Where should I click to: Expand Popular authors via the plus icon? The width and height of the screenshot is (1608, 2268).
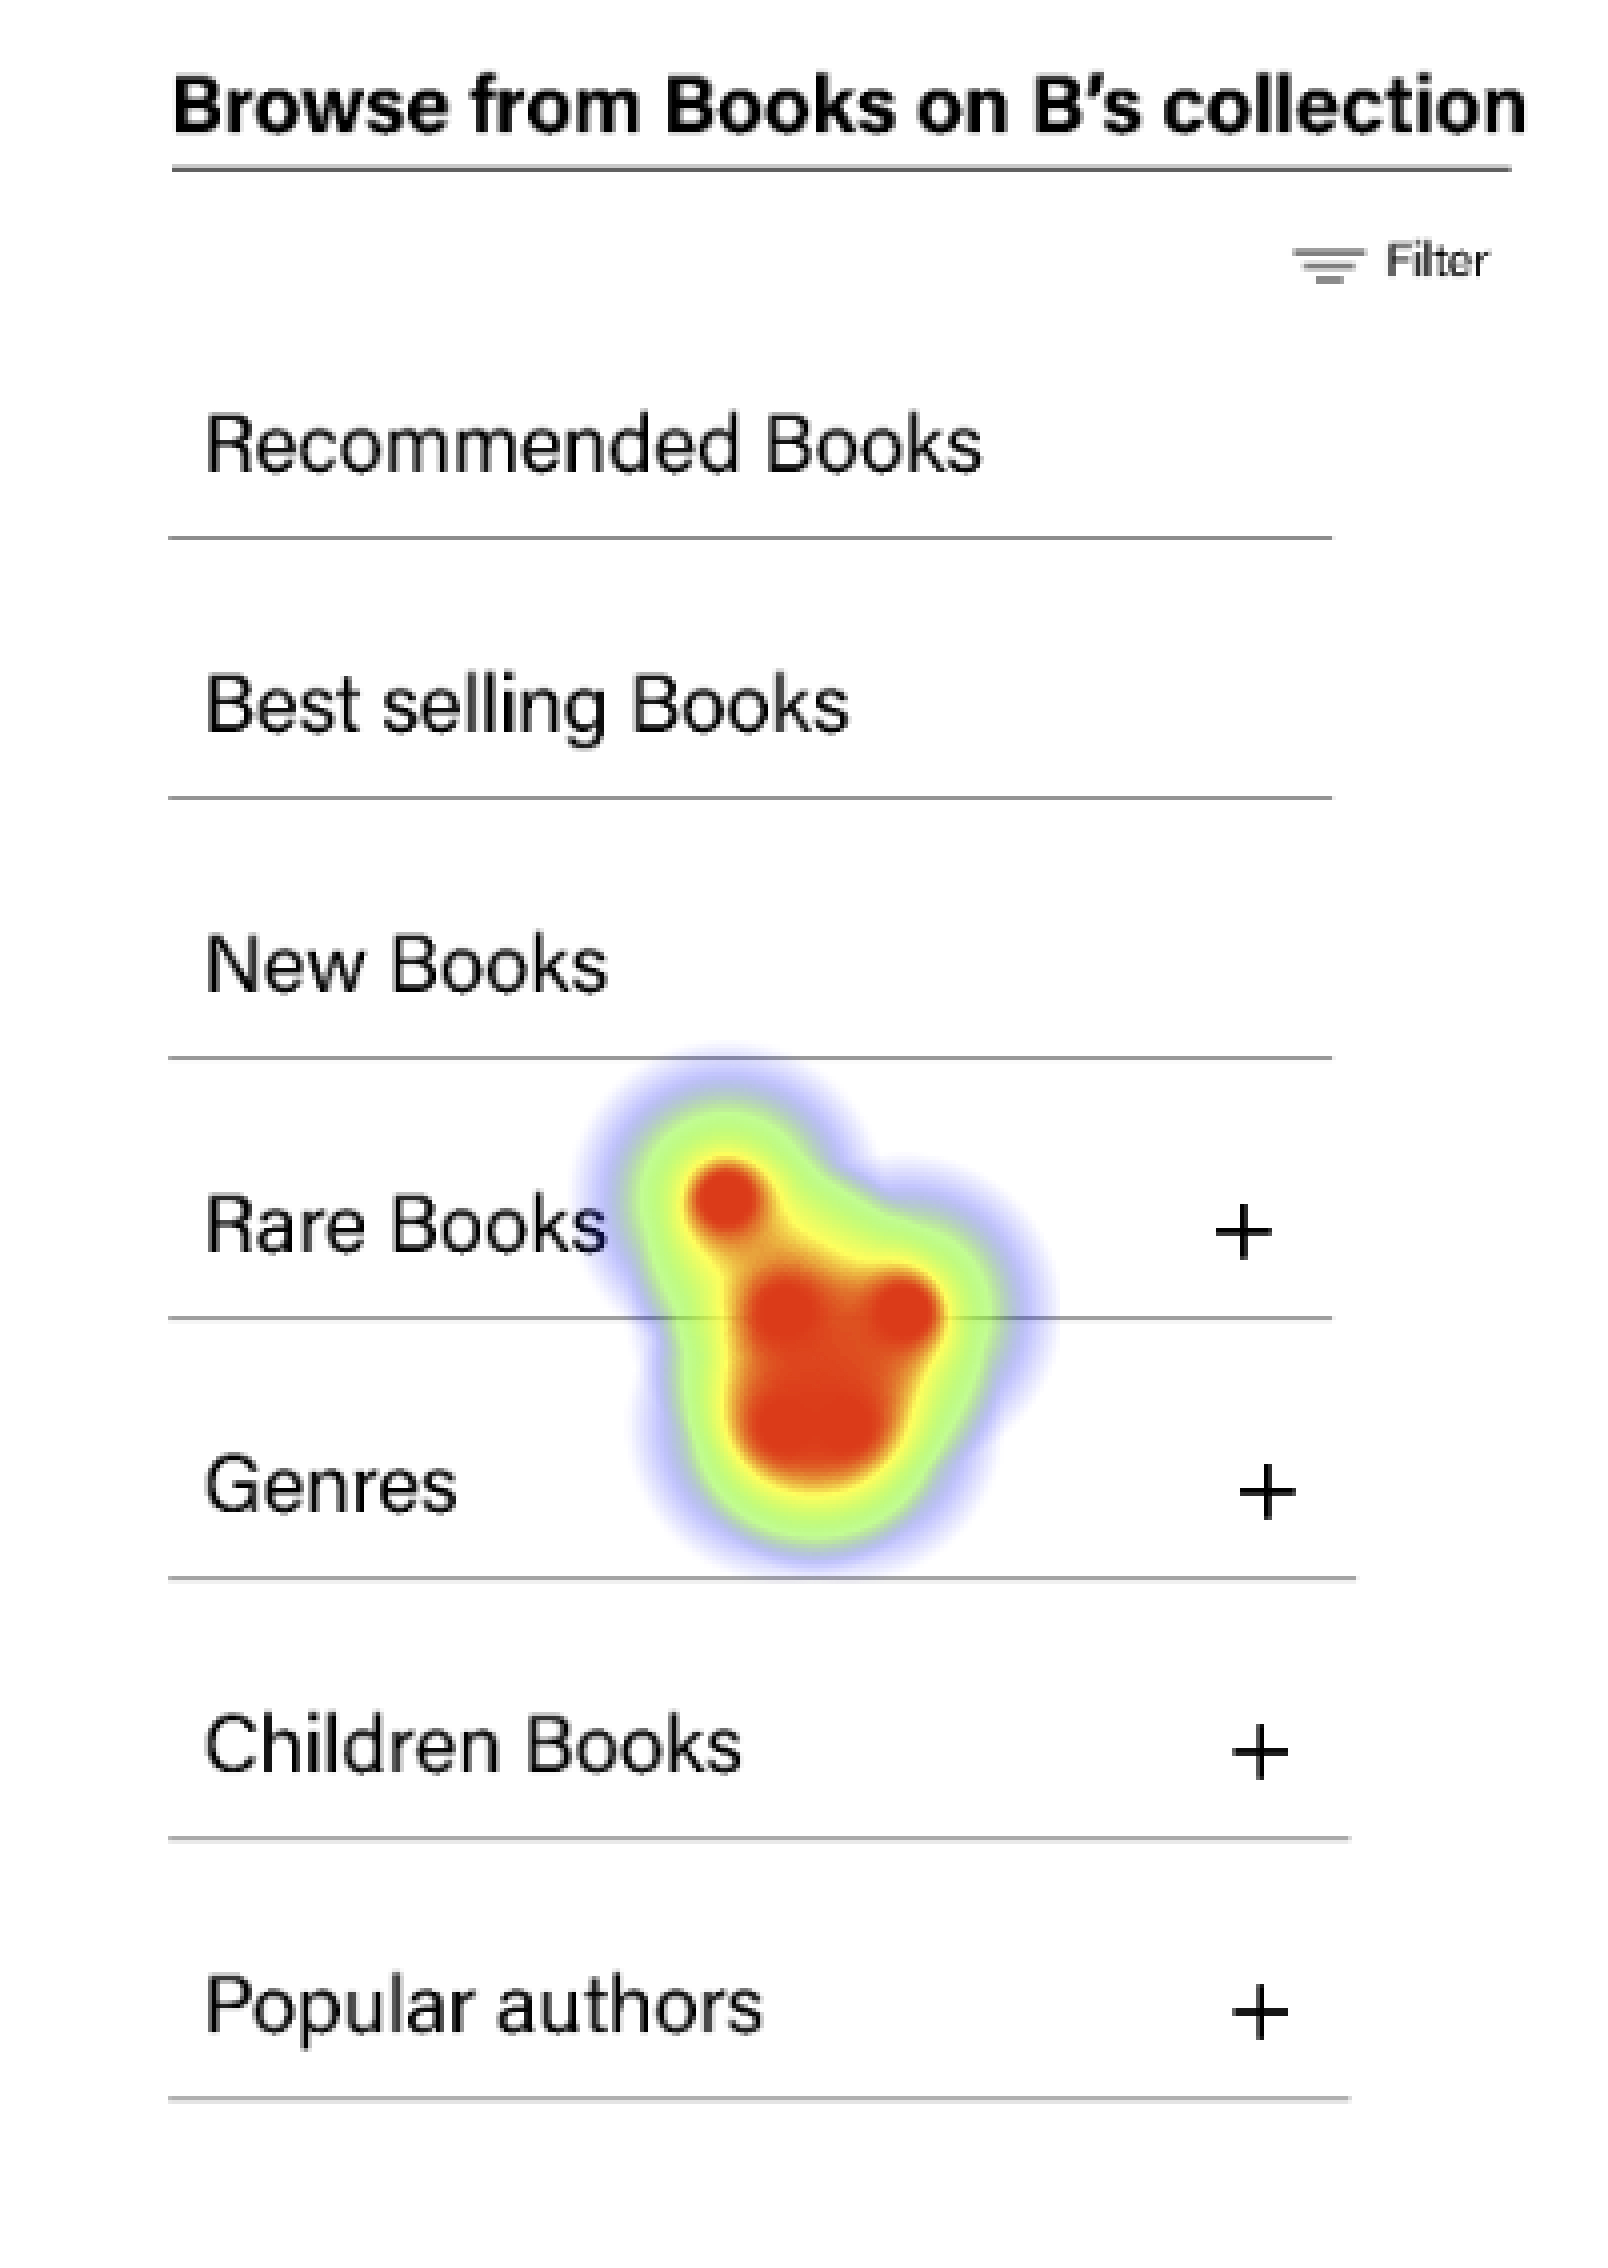[1260, 2012]
